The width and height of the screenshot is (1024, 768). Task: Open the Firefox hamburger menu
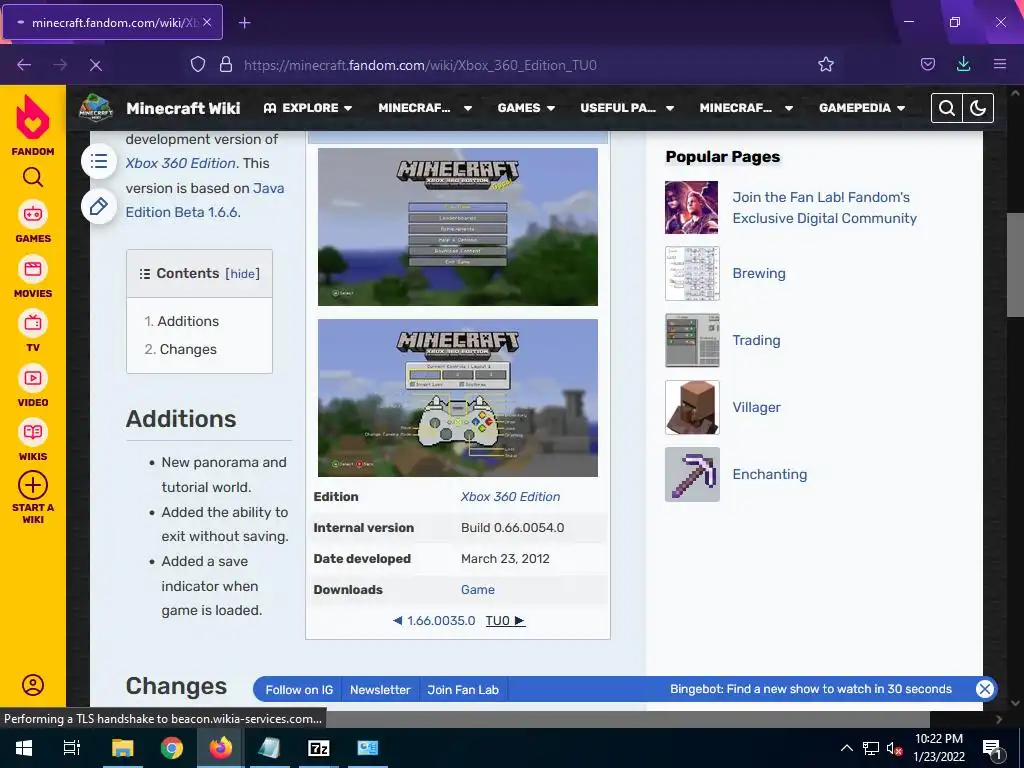[x=999, y=64]
